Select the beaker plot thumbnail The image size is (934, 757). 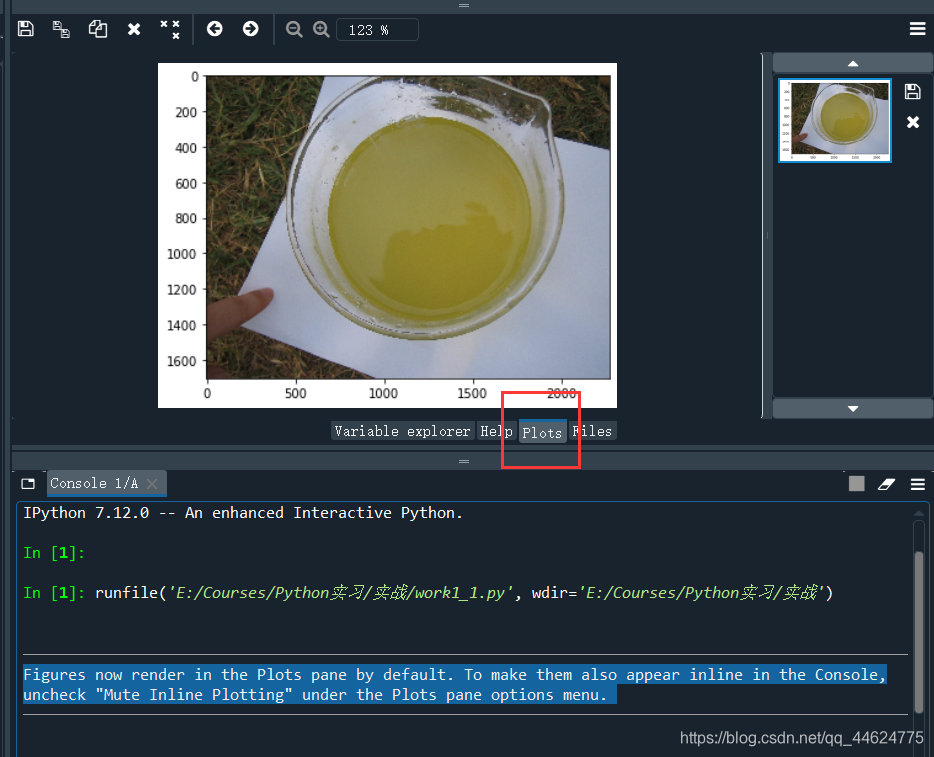tap(835, 120)
